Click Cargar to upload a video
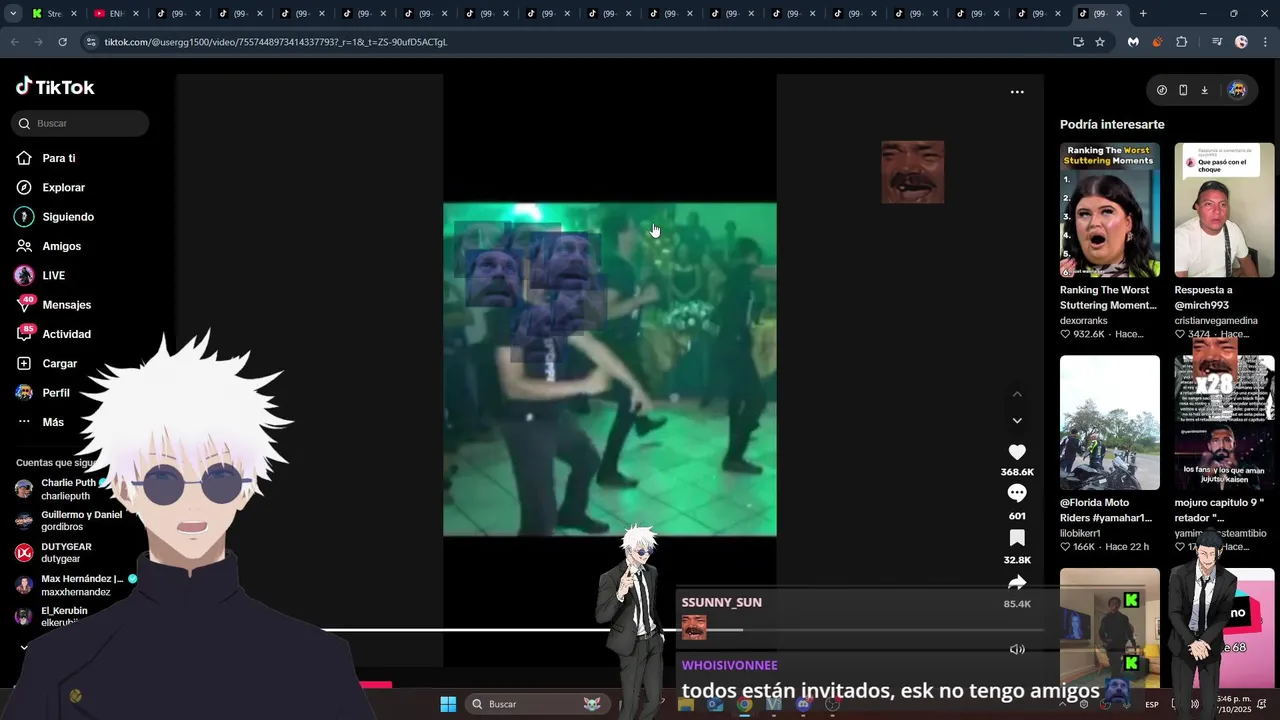1280x720 pixels. click(59, 363)
